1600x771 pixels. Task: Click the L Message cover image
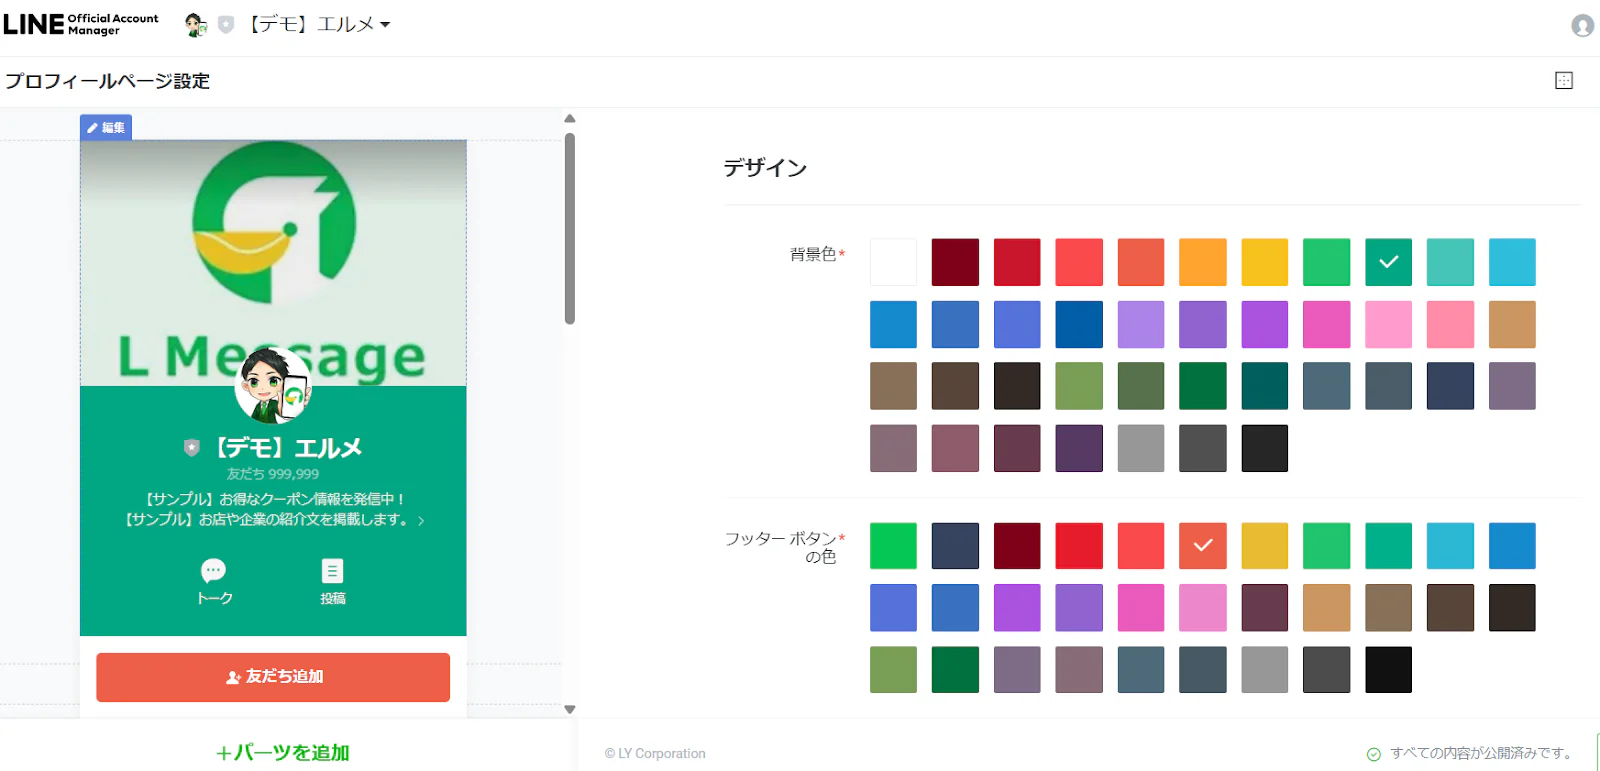[273, 262]
